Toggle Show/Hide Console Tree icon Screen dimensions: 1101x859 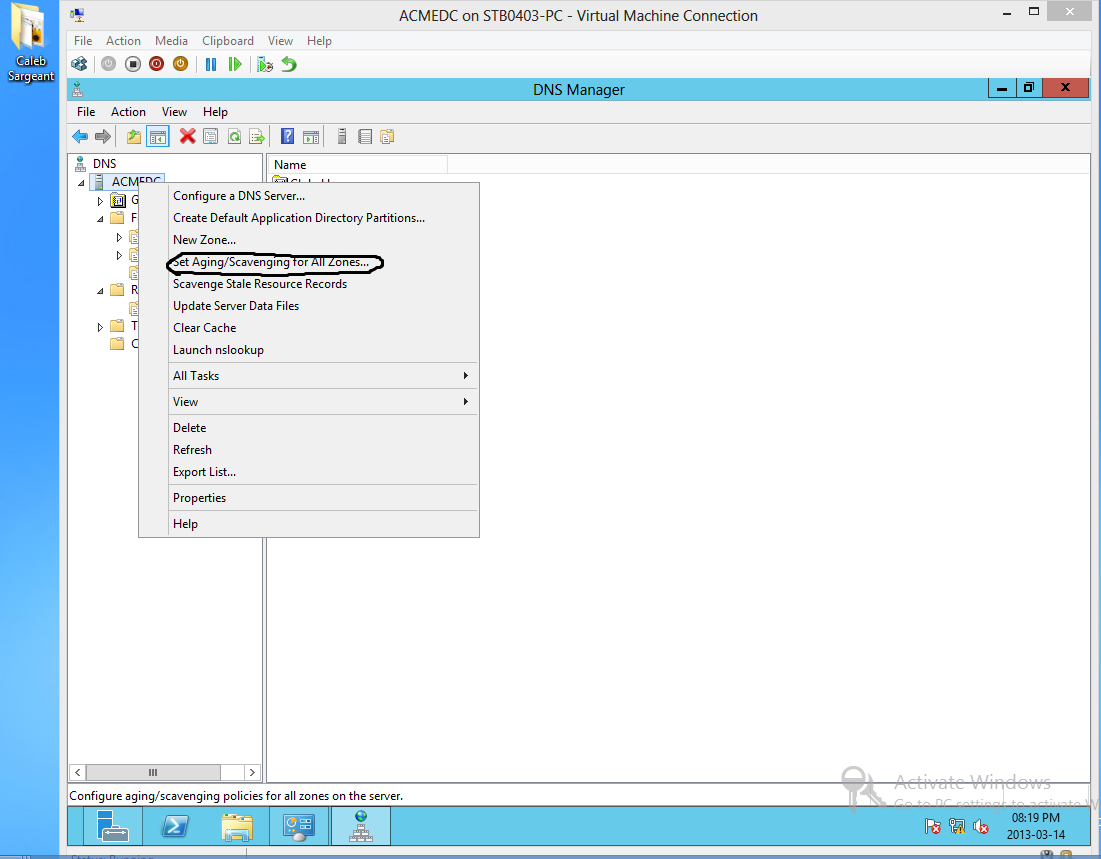coord(158,136)
